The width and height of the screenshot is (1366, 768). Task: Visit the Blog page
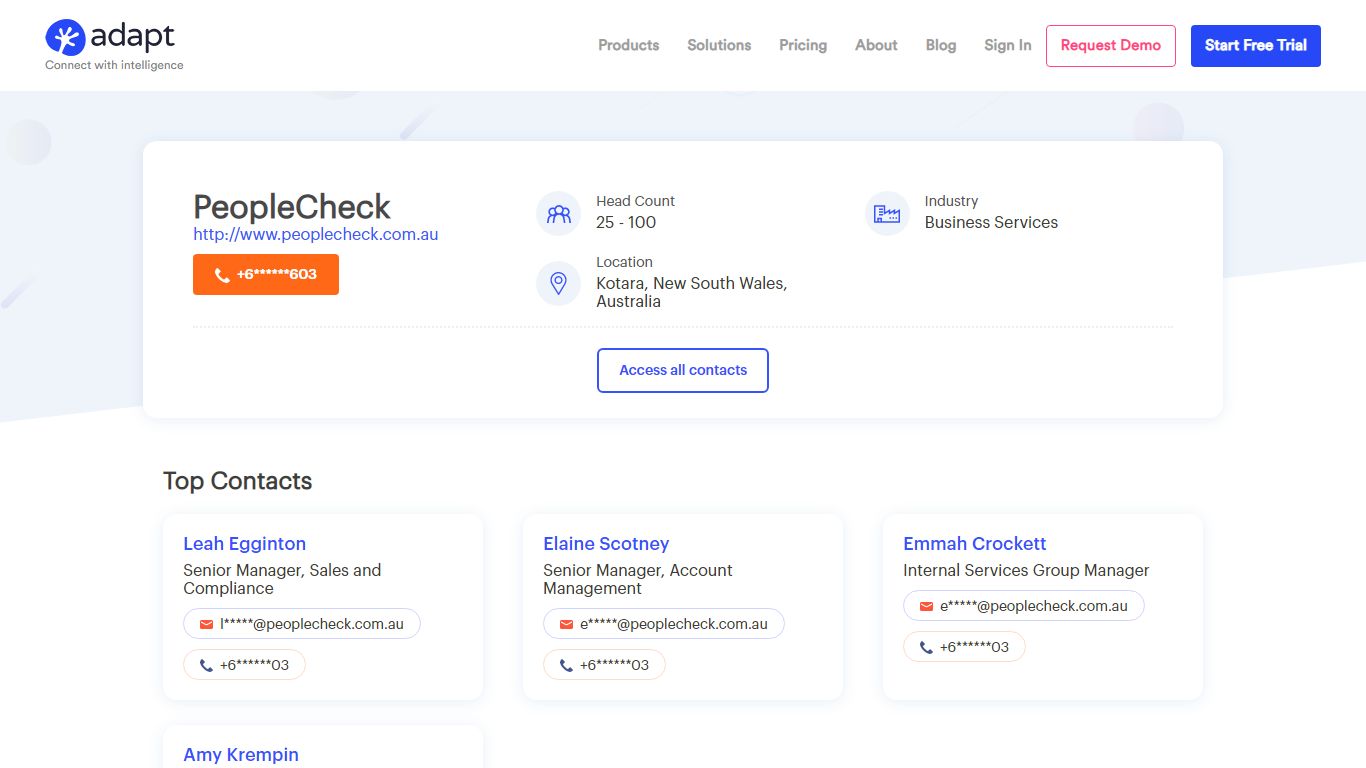941,45
